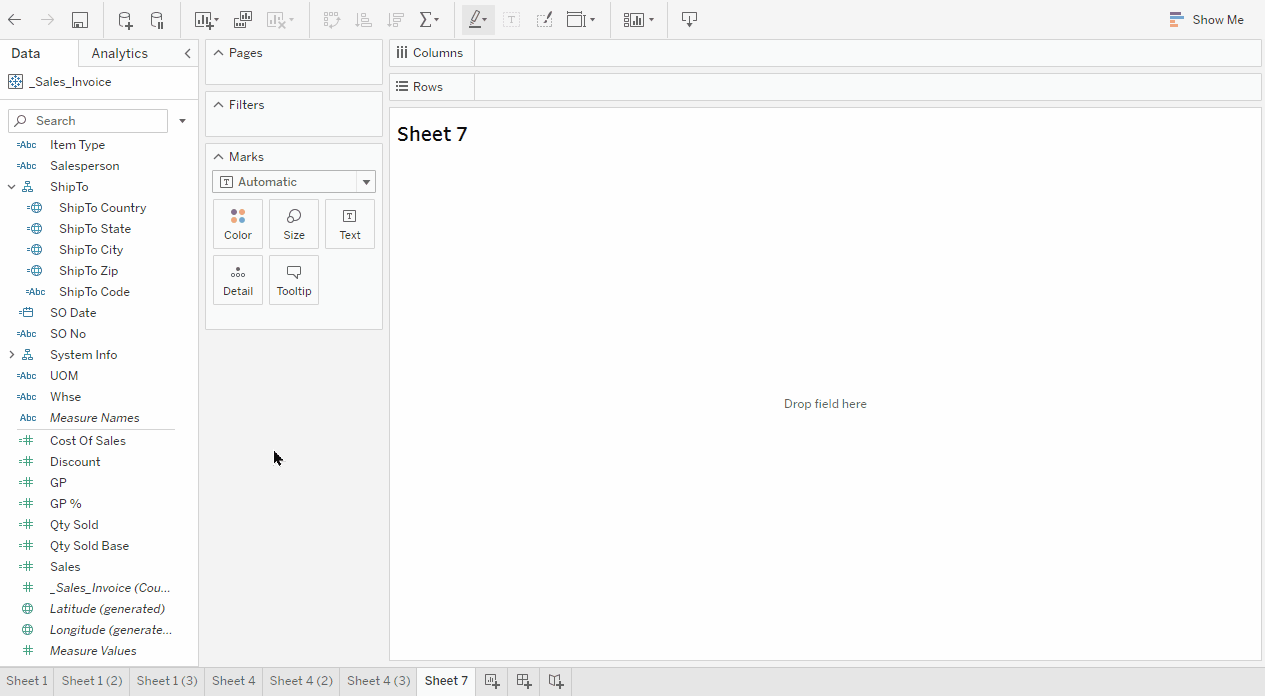
Task: Click the New Dashboard icon
Action: click(x=523, y=681)
